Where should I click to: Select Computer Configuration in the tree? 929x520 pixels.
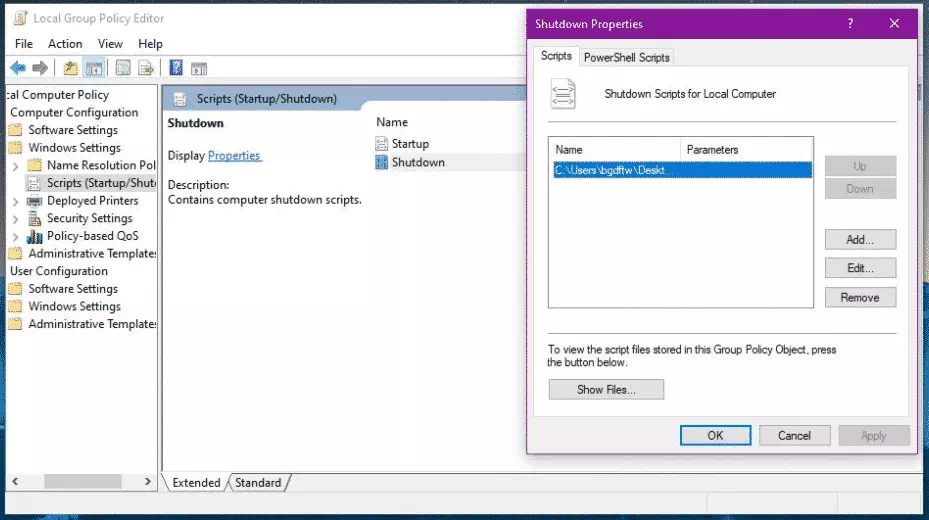point(74,113)
